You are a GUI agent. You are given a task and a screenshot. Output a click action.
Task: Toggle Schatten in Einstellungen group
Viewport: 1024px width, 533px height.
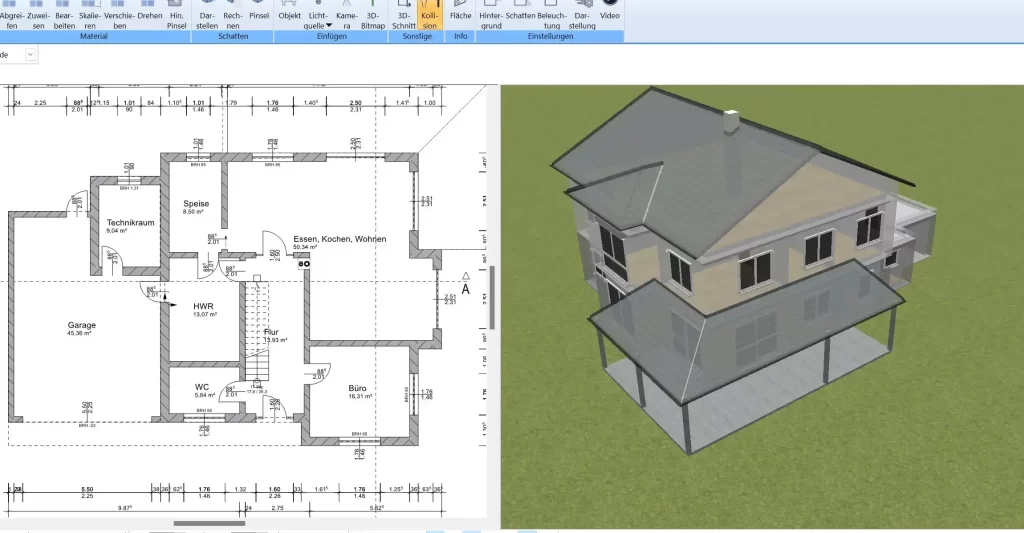point(520,14)
